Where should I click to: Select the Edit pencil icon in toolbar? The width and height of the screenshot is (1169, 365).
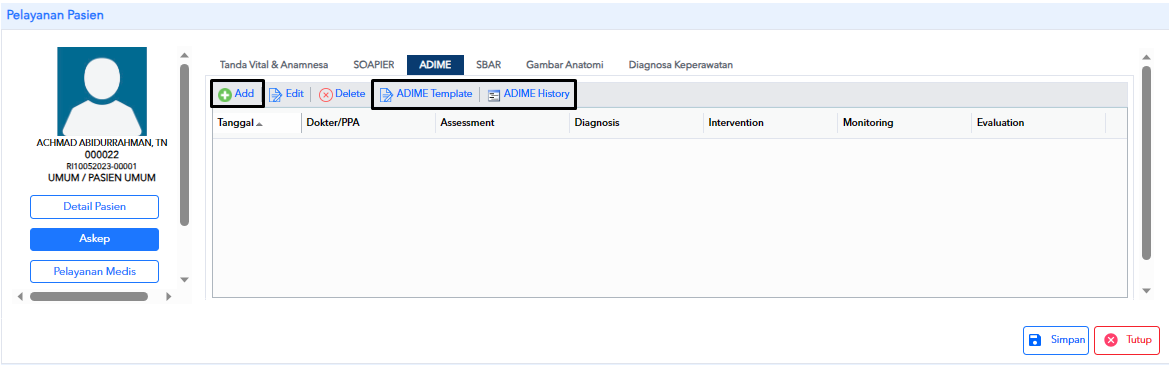[x=275, y=95]
